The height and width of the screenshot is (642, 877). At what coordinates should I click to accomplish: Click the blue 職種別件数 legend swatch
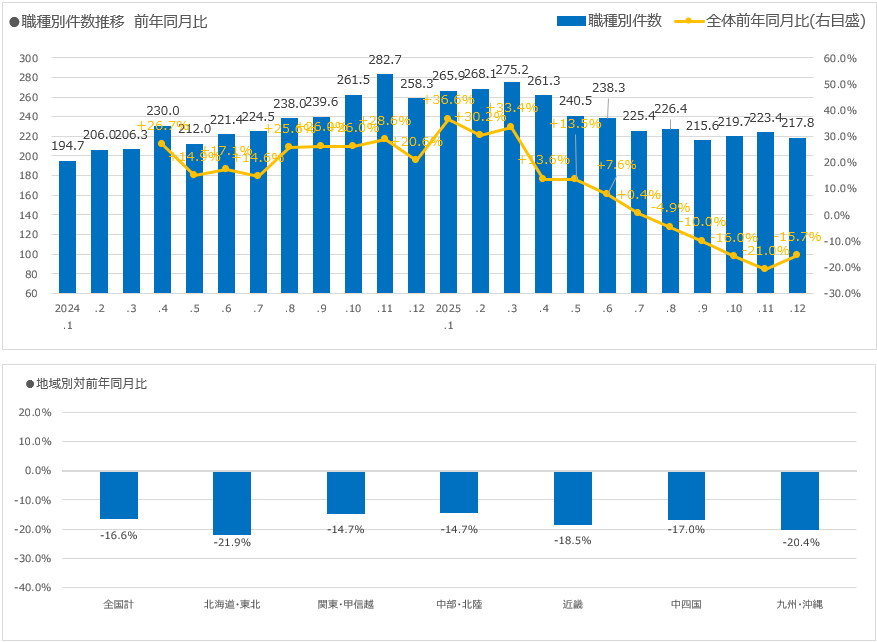[x=570, y=21]
